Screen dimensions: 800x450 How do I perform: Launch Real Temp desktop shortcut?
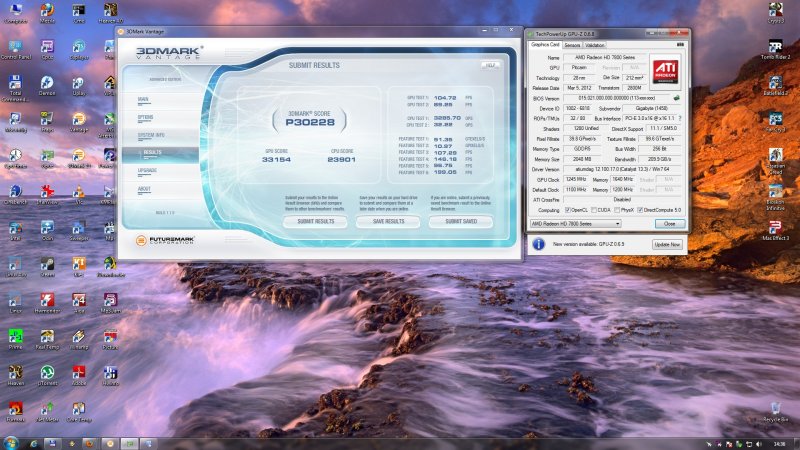click(x=47, y=339)
